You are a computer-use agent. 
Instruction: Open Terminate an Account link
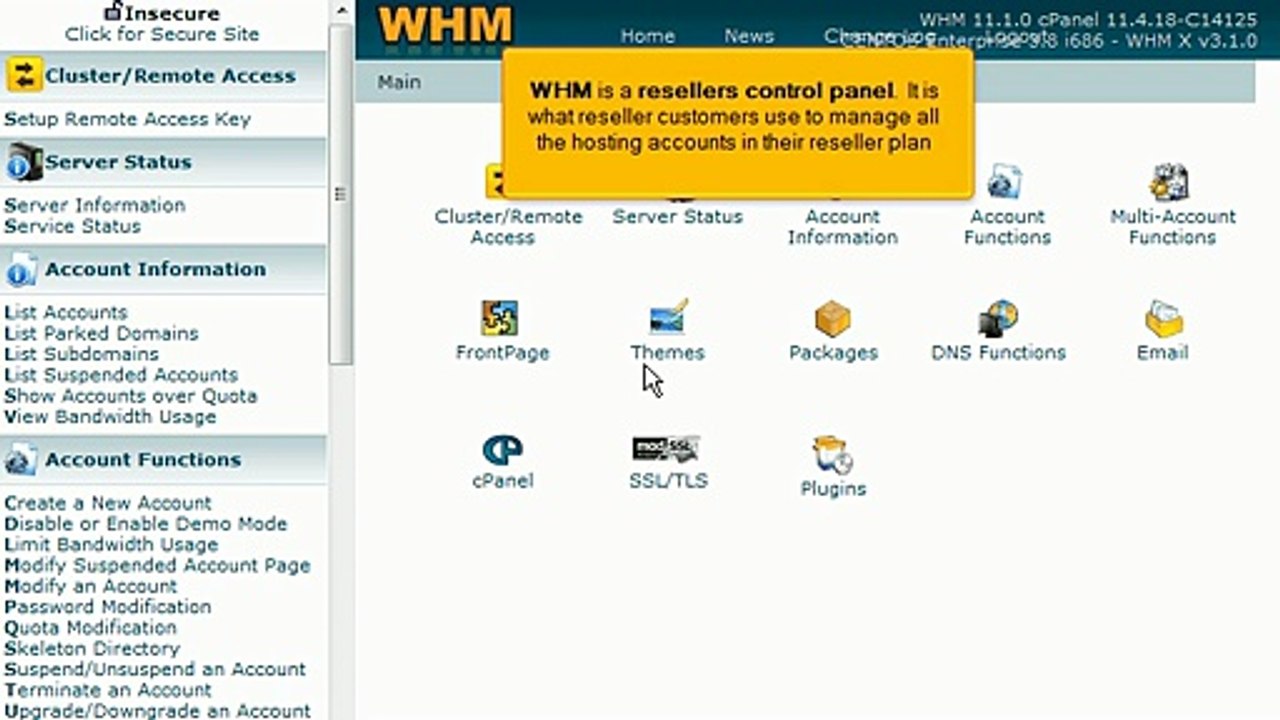108,691
